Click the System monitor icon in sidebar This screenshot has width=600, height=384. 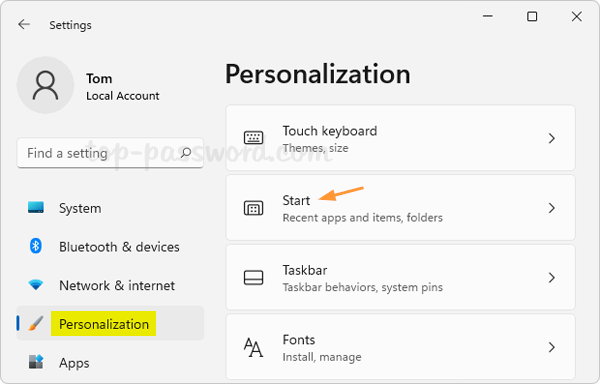(x=36, y=208)
